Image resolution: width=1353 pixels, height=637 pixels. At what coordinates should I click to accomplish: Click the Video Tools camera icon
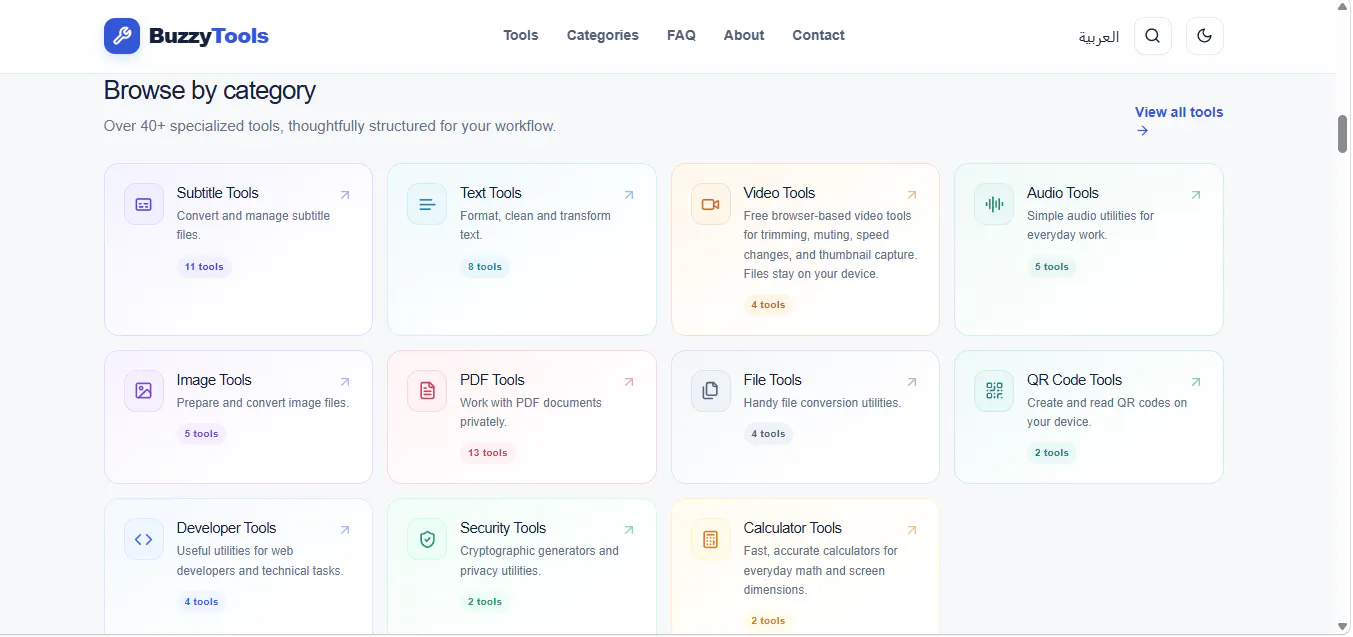[711, 204]
